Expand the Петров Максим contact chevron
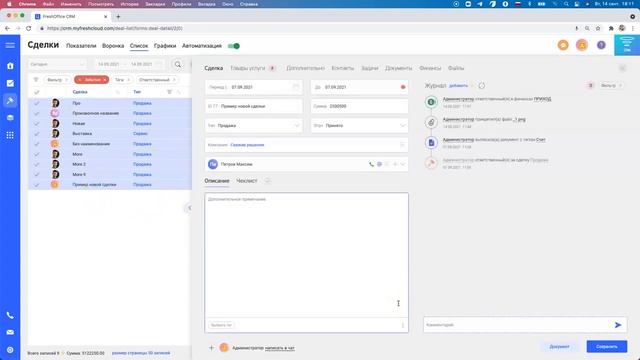 (x=403, y=164)
